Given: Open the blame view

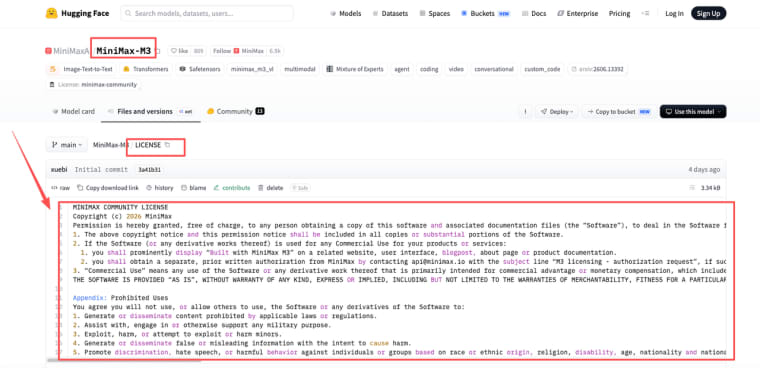Looking at the screenshot, I should [x=193, y=188].
